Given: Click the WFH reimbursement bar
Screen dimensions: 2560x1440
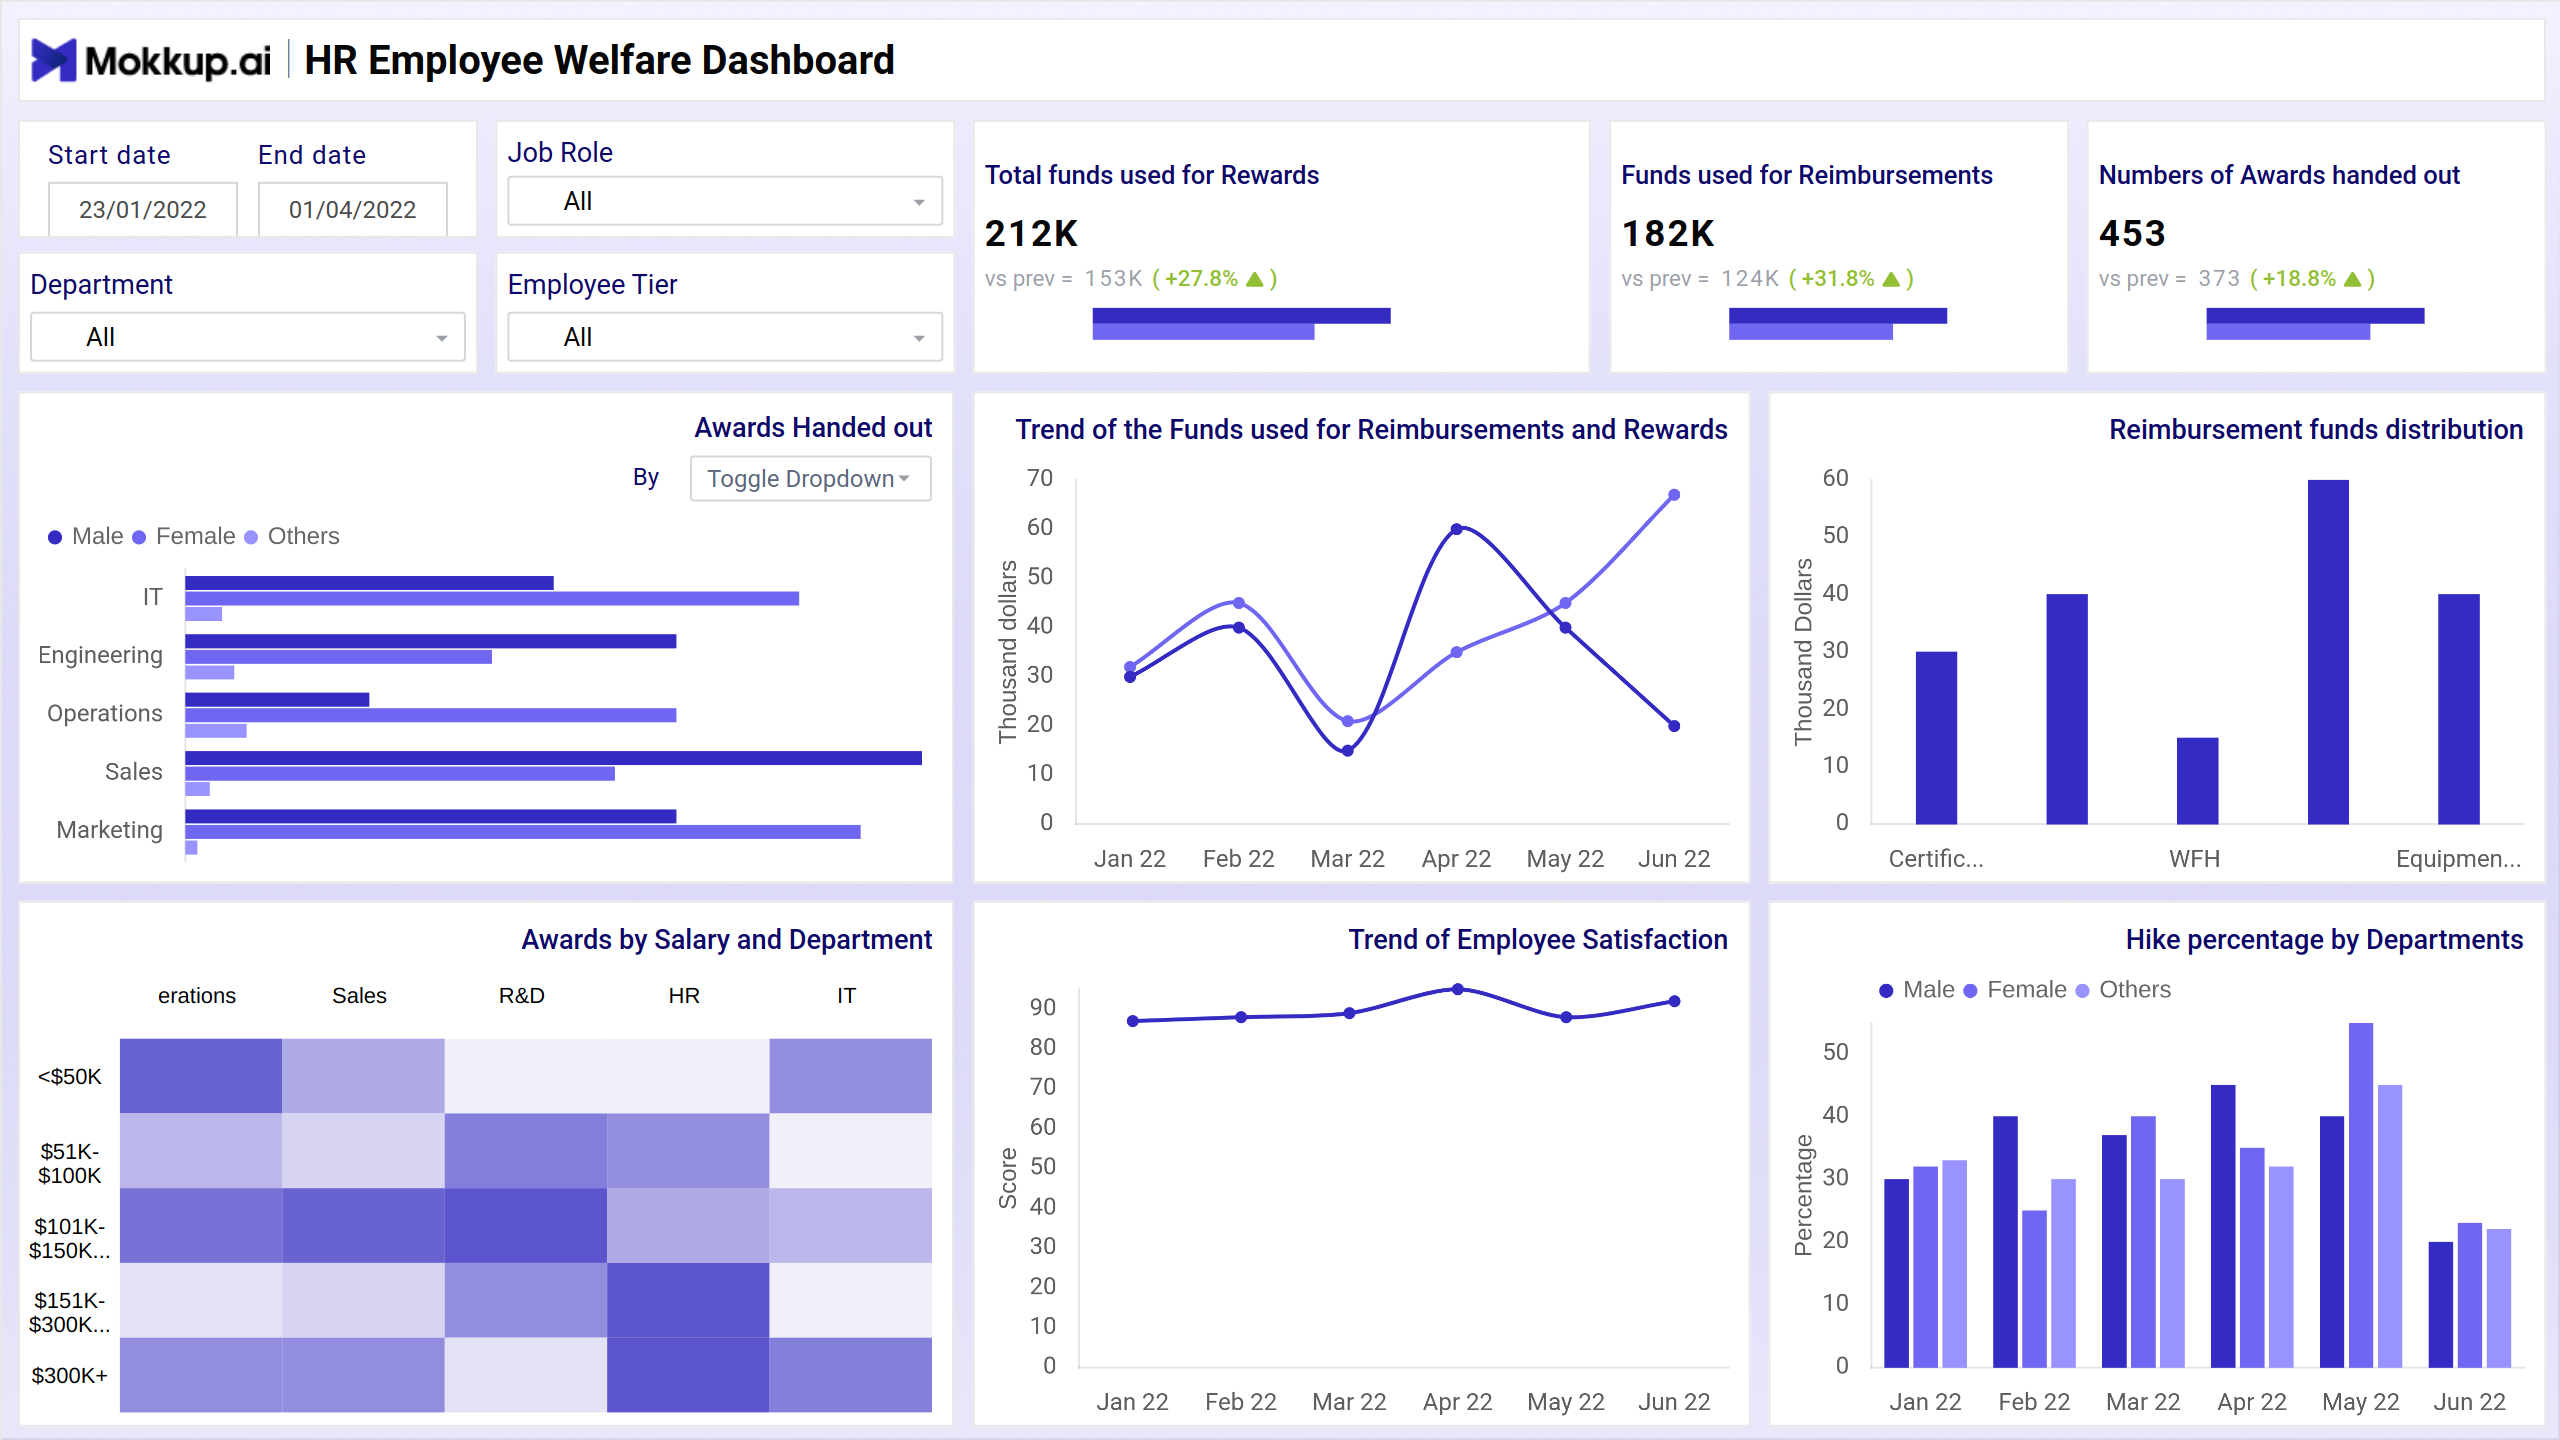Looking at the screenshot, I should 2197,781.
